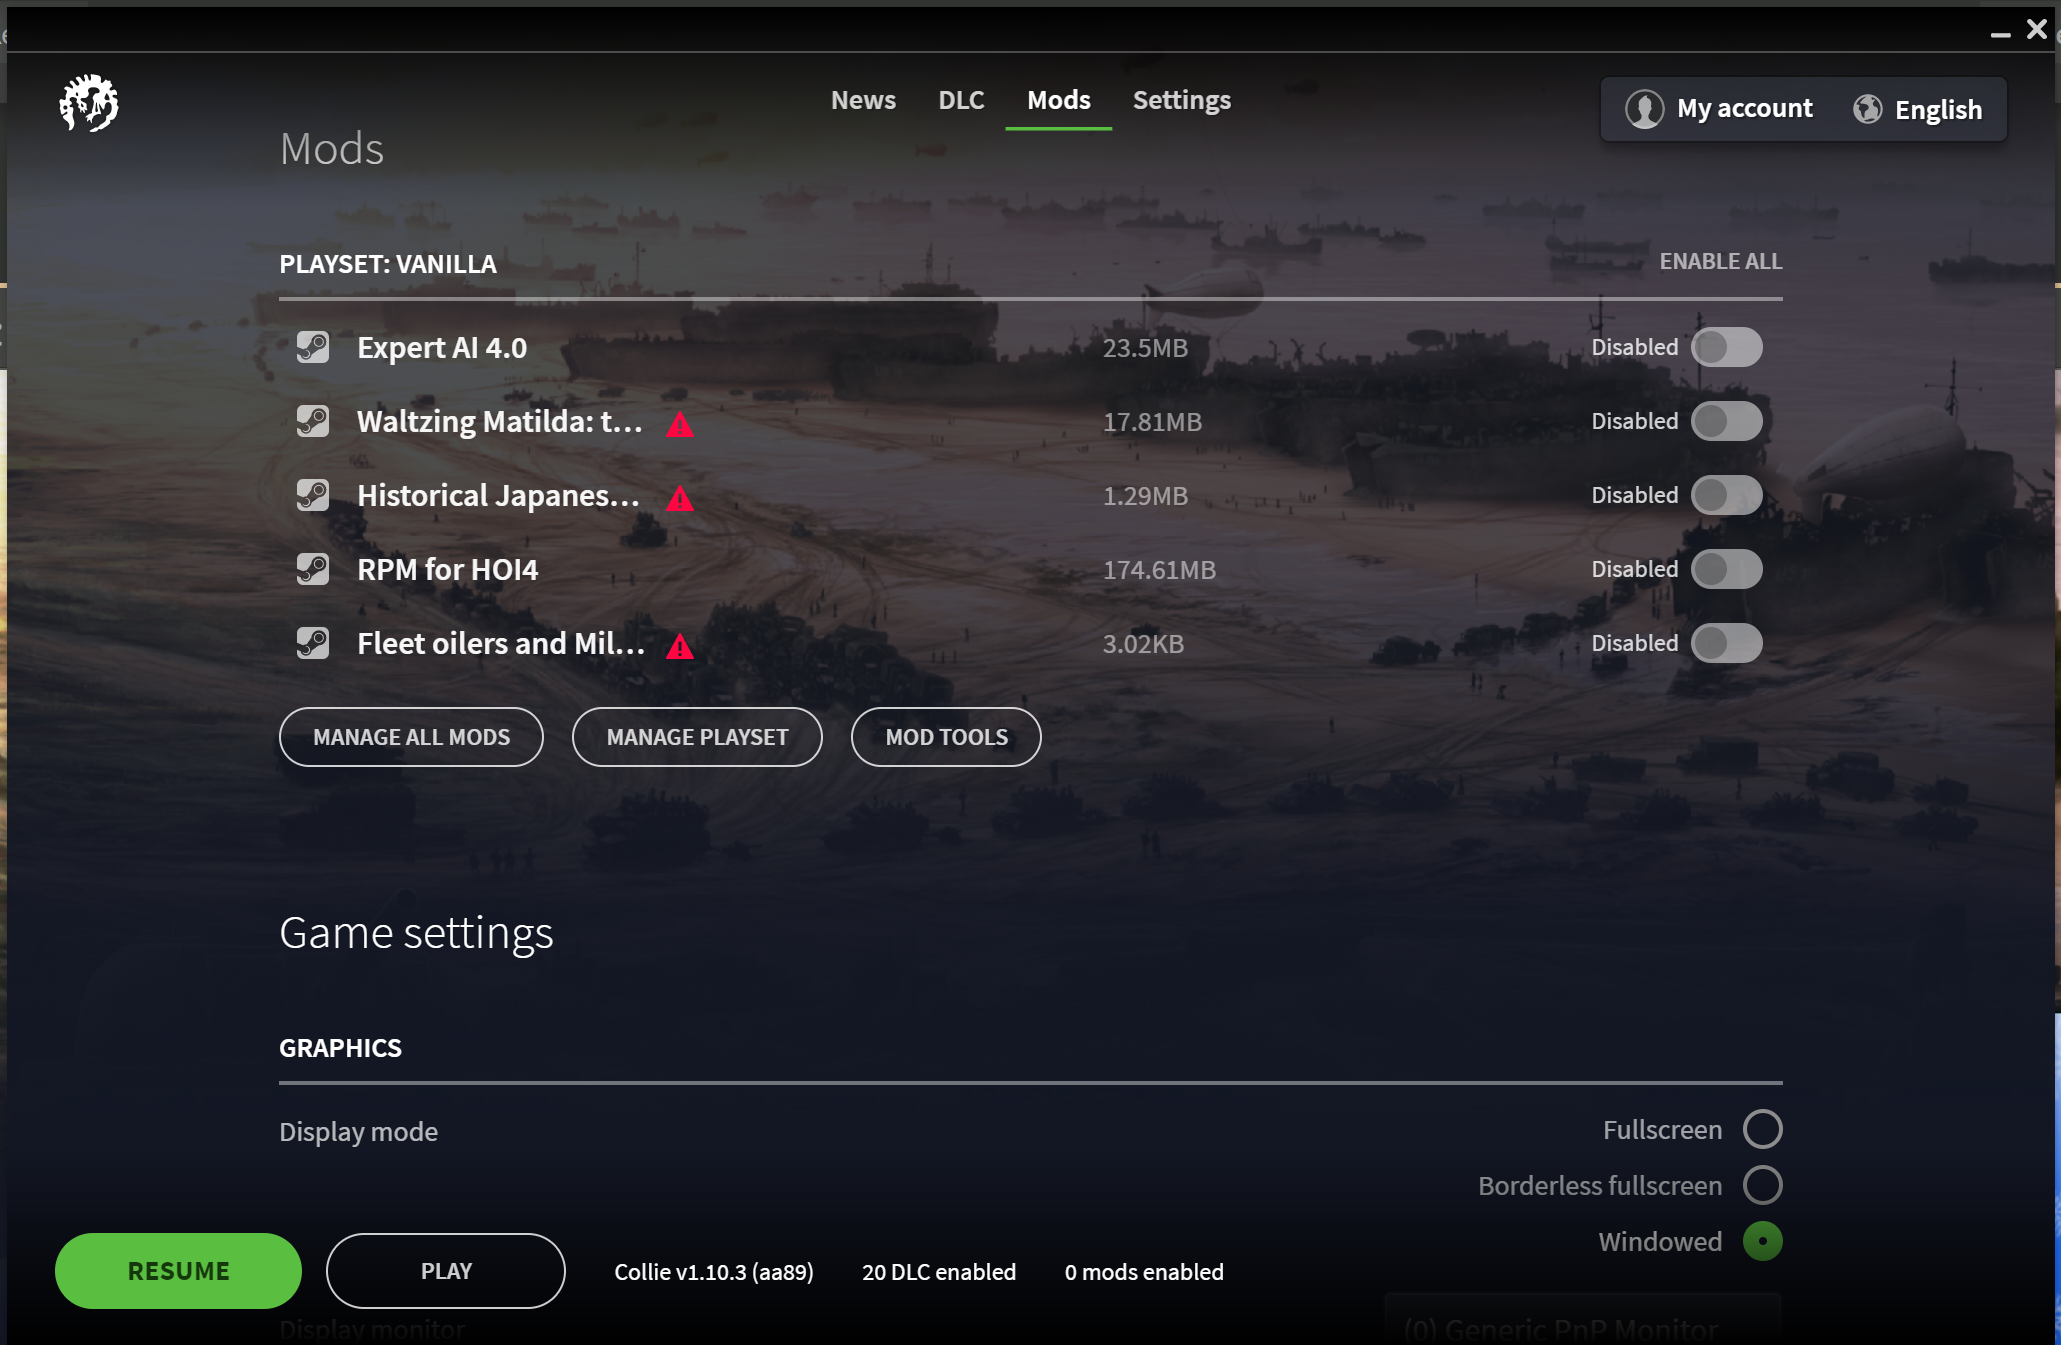
Task: Enable the Fleet oilers mod switch
Action: (x=1726, y=643)
